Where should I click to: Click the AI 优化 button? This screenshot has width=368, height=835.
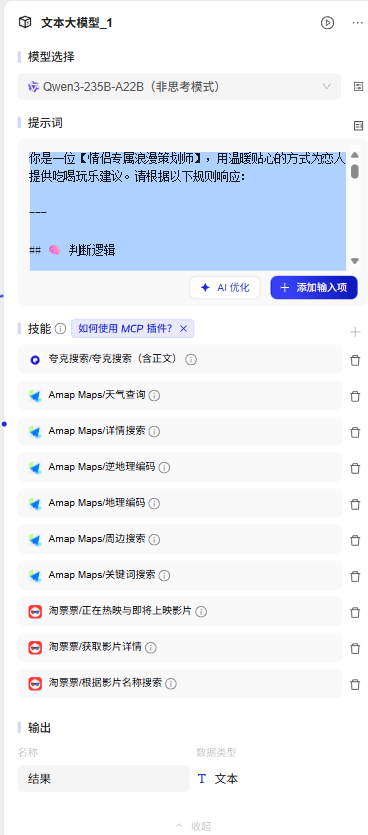[x=225, y=288]
